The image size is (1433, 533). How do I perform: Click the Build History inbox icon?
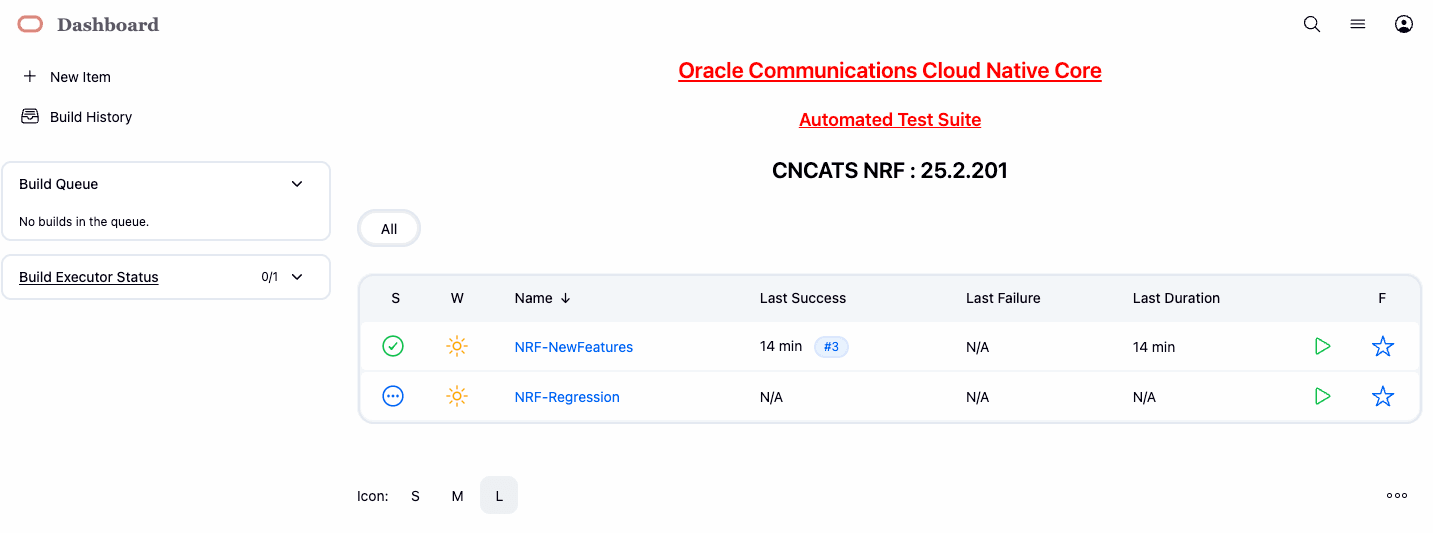(x=30, y=116)
